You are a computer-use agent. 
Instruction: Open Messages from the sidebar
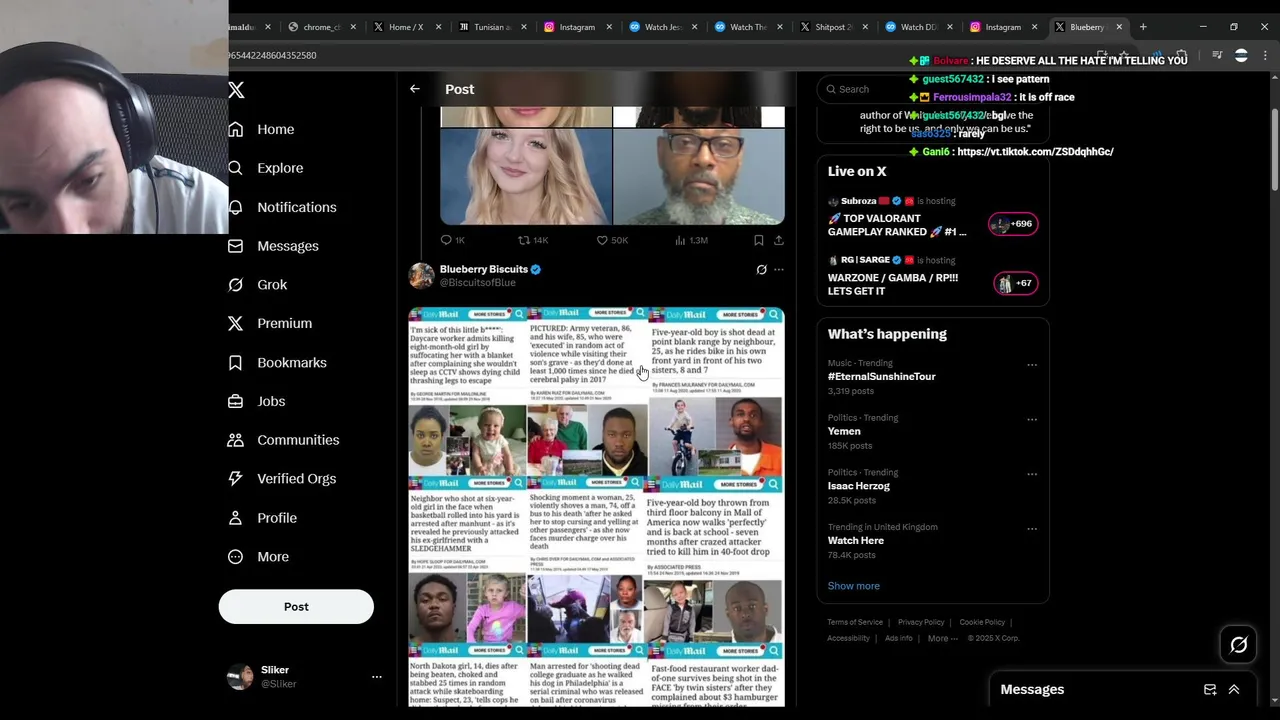(273, 246)
